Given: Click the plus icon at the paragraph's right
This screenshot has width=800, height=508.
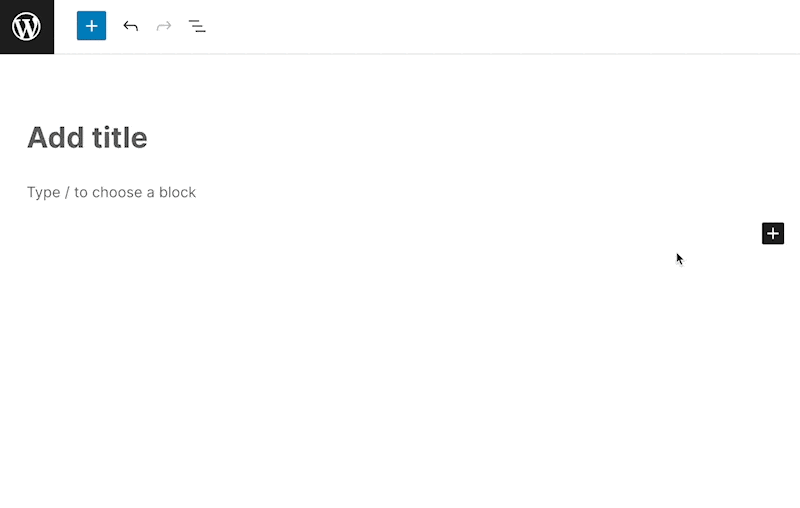Looking at the screenshot, I should (773, 234).
